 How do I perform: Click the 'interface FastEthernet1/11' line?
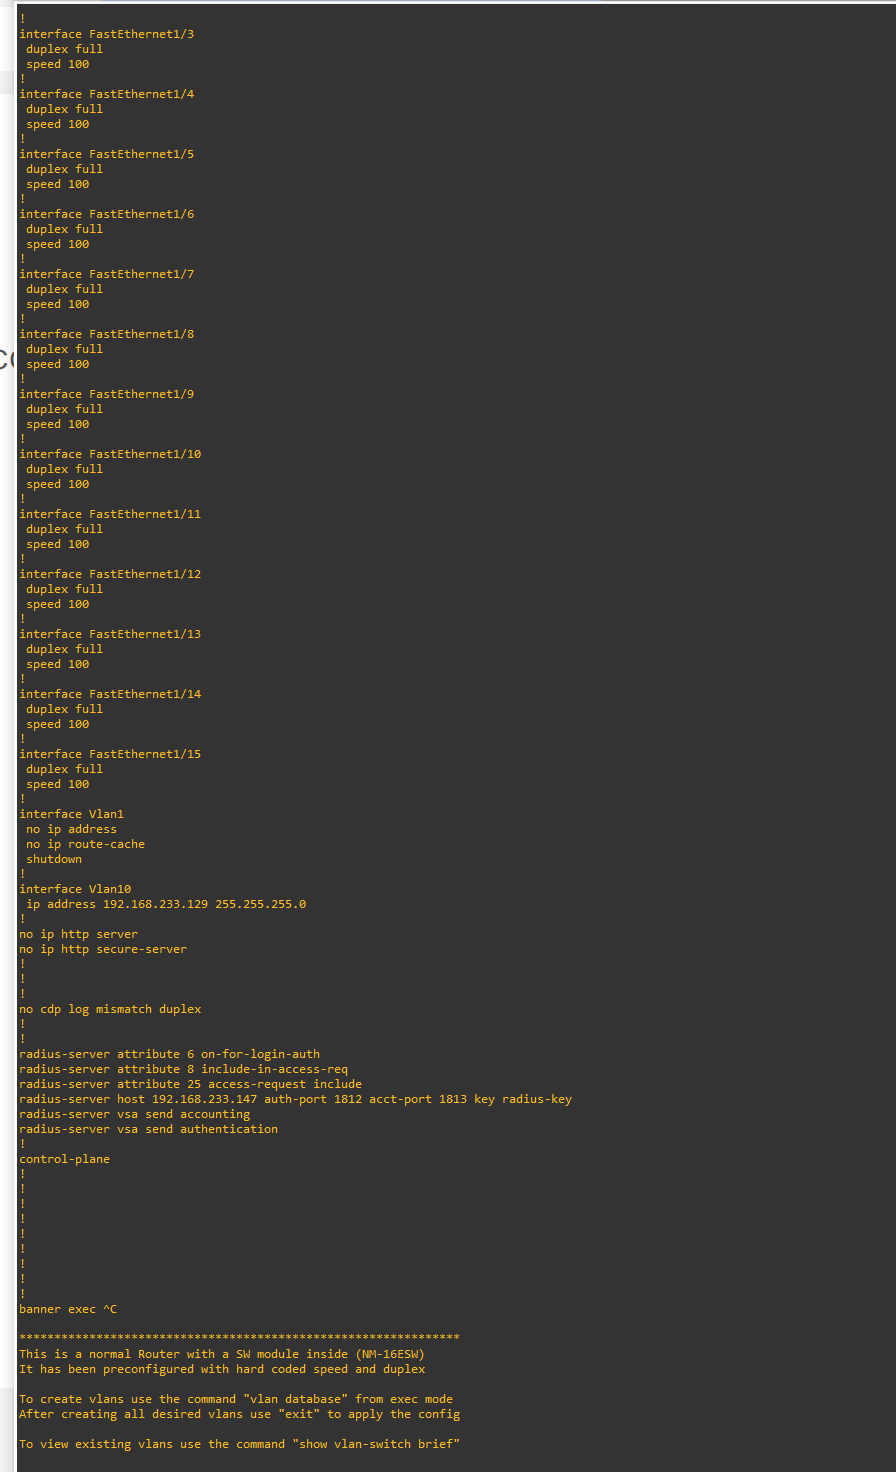(x=110, y=514)
